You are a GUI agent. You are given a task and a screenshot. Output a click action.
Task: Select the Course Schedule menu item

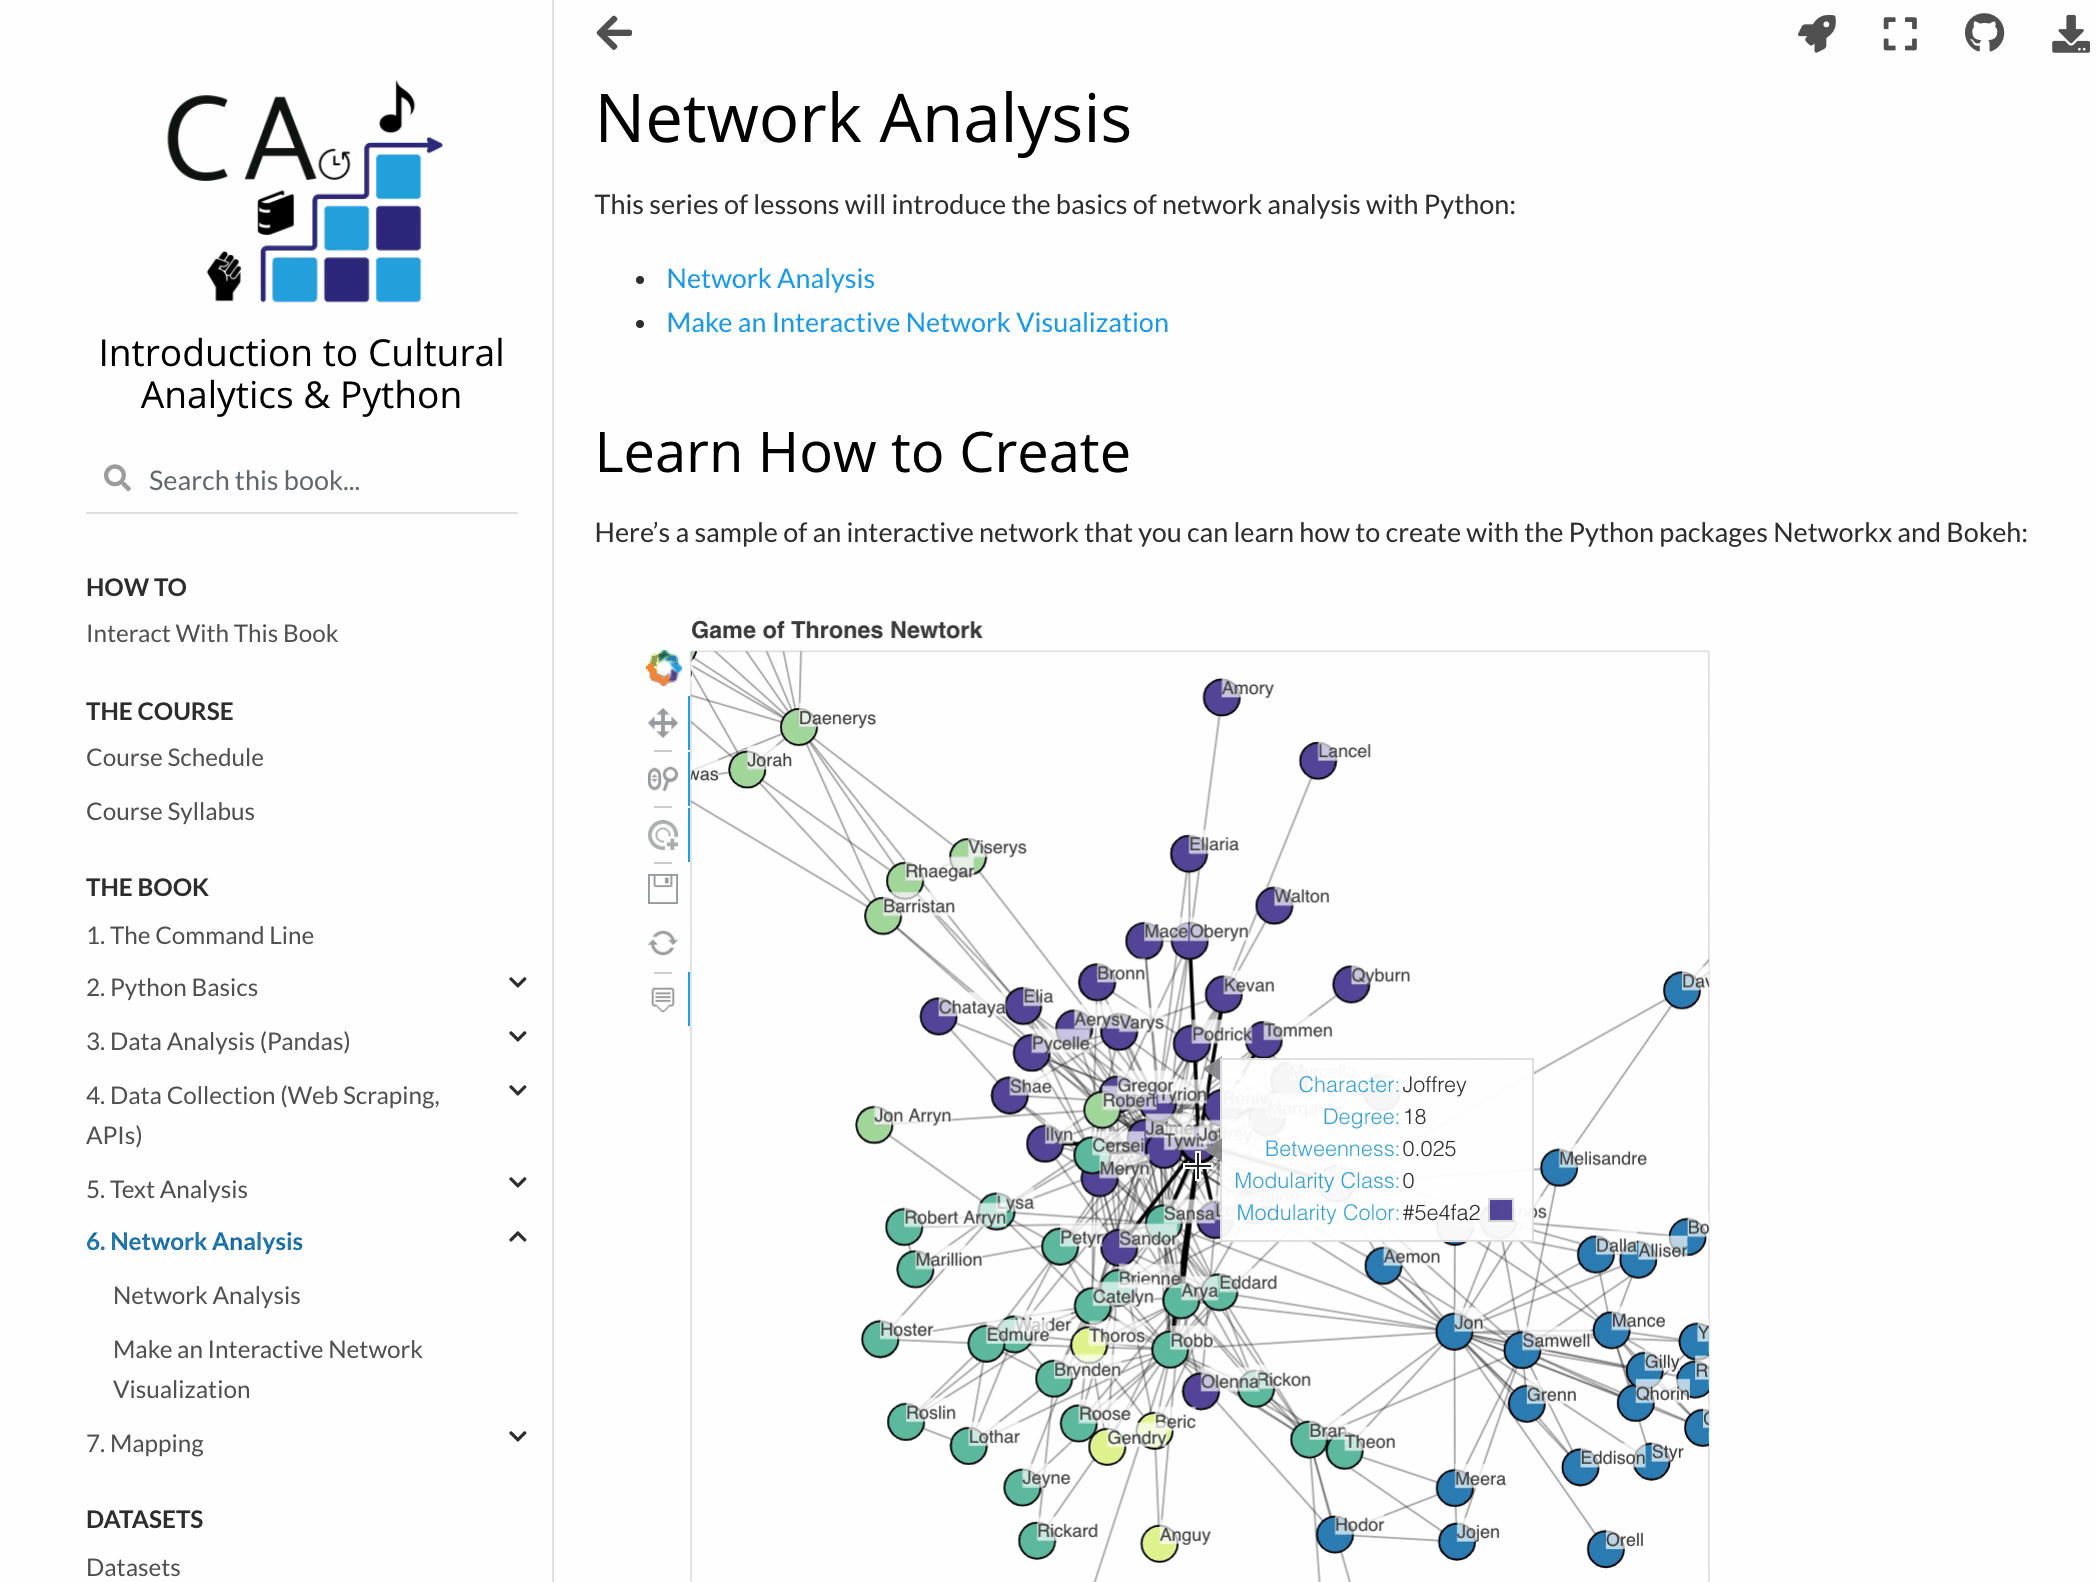[173, 756]
